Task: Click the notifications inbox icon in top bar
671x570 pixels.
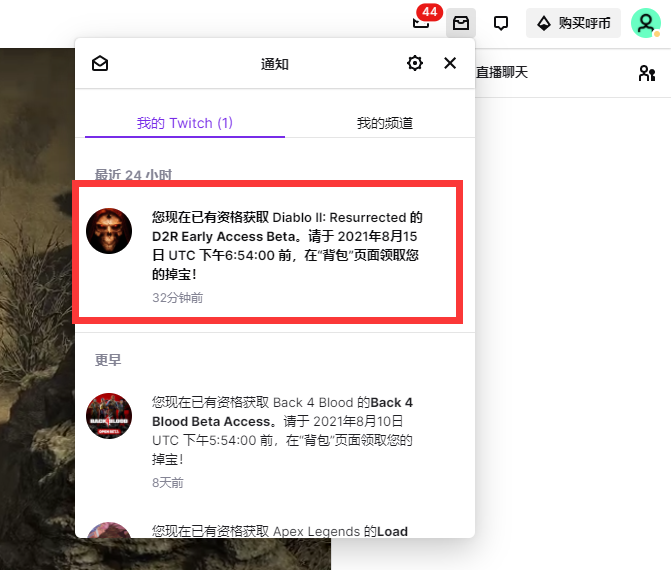Action: click(461, 23)
